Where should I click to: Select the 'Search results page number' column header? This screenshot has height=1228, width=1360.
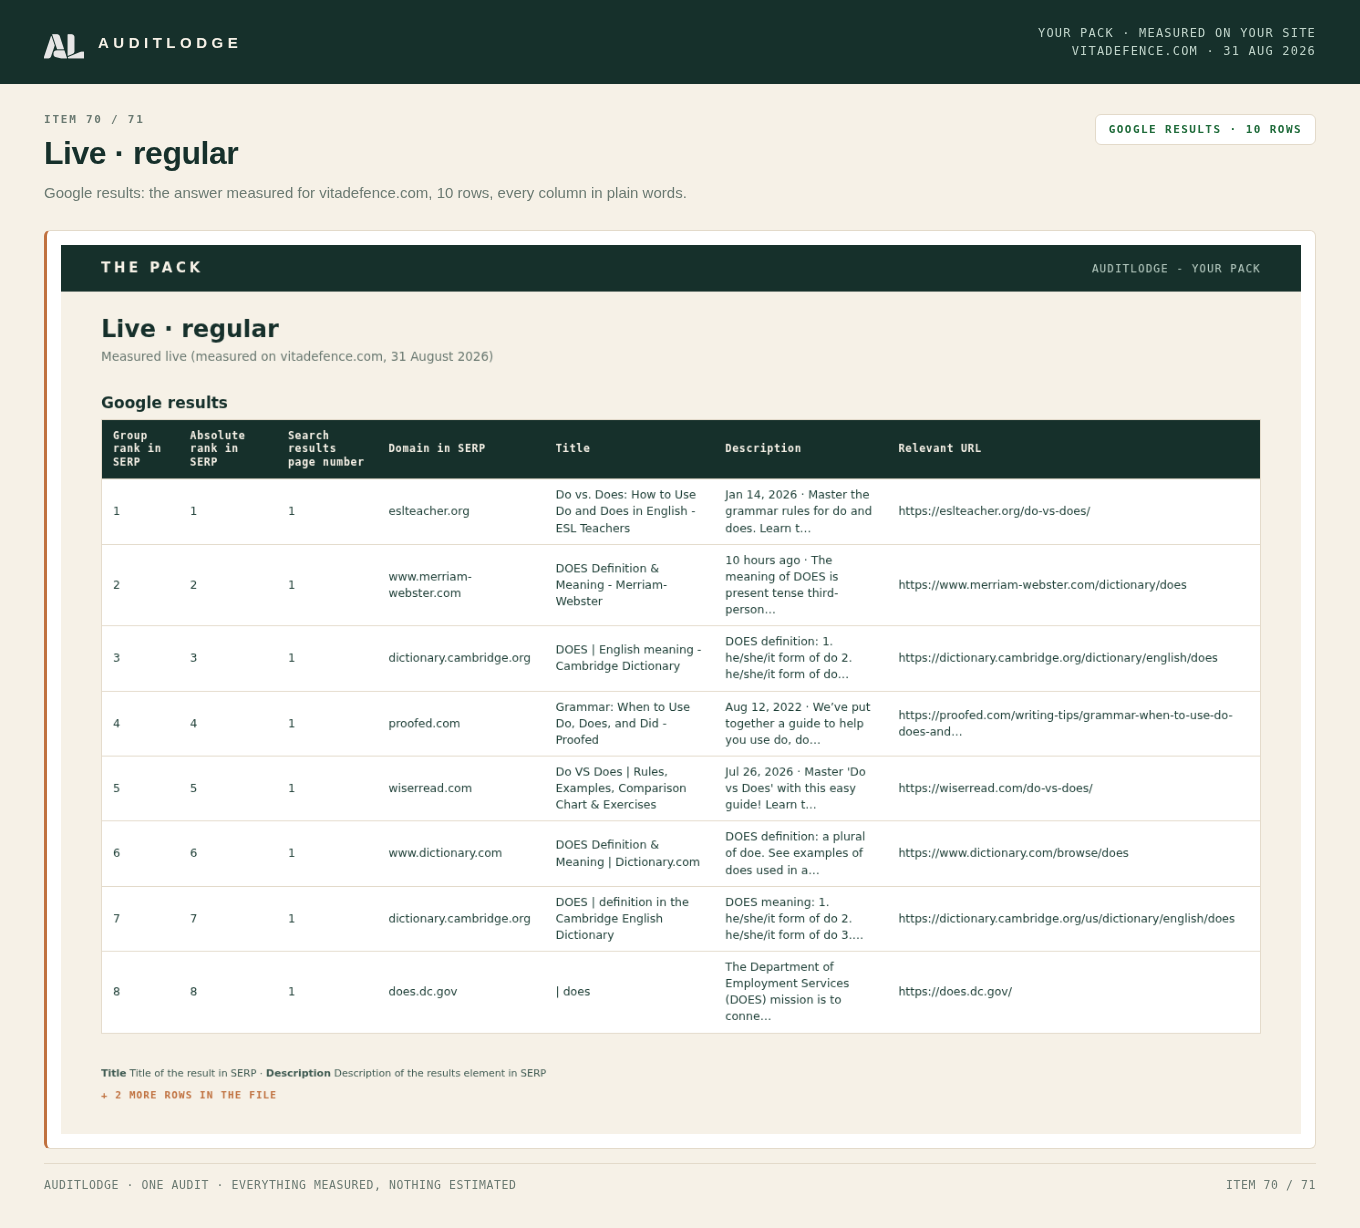coord(326,449)
